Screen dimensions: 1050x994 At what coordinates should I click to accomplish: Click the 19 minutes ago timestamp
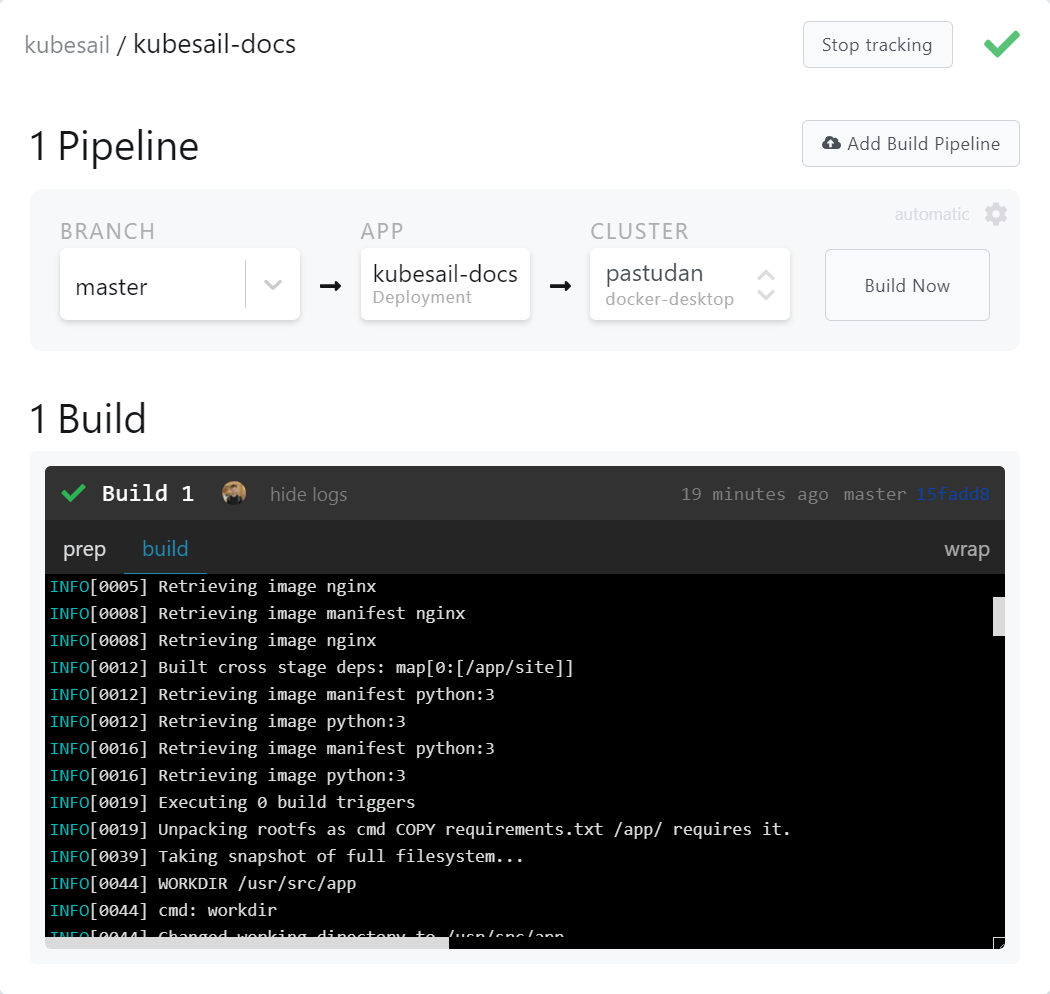[x=755, y=494]
